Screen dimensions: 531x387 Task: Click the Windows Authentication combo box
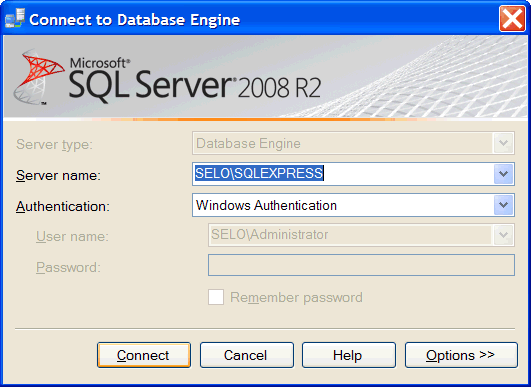pos(353,205)
